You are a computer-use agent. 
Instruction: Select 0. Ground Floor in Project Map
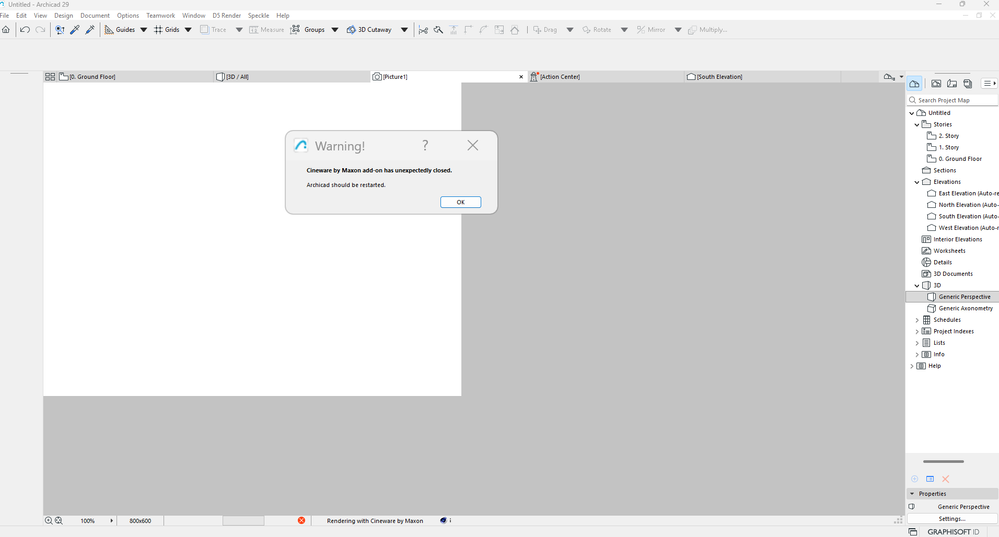pyautogui.click(x=959, y=159)
